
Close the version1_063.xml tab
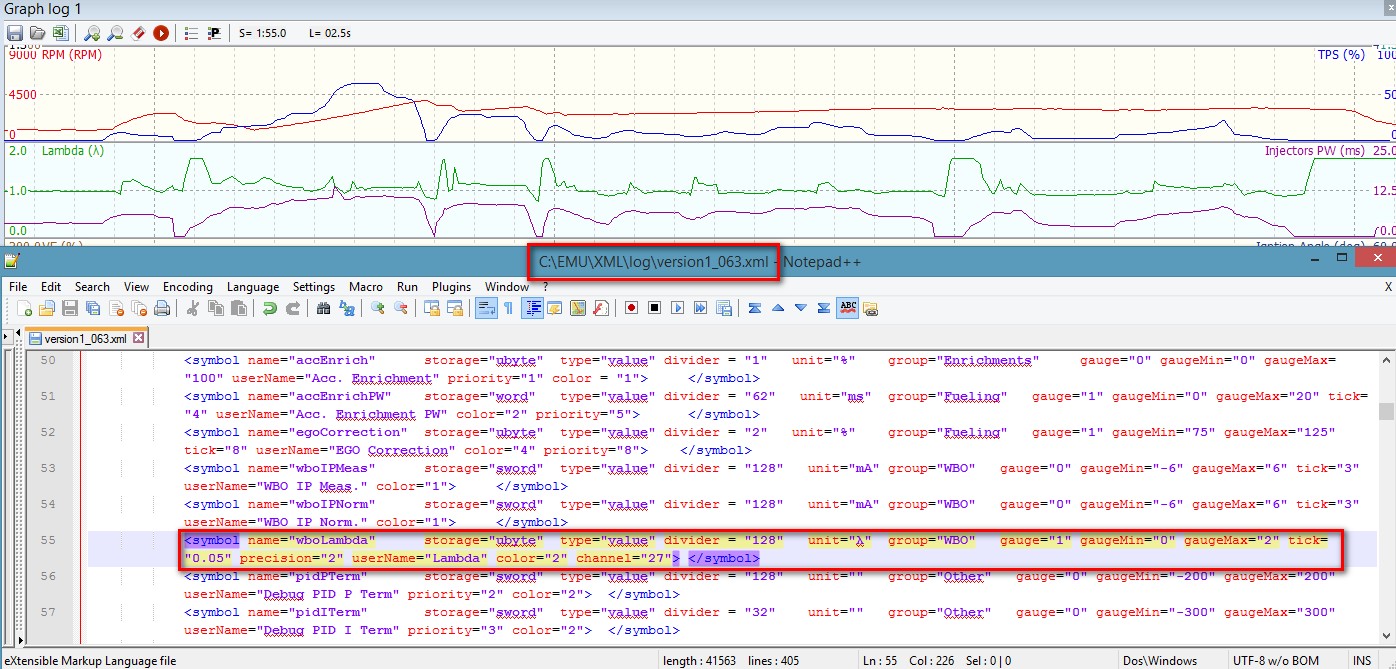coord(139,338)
